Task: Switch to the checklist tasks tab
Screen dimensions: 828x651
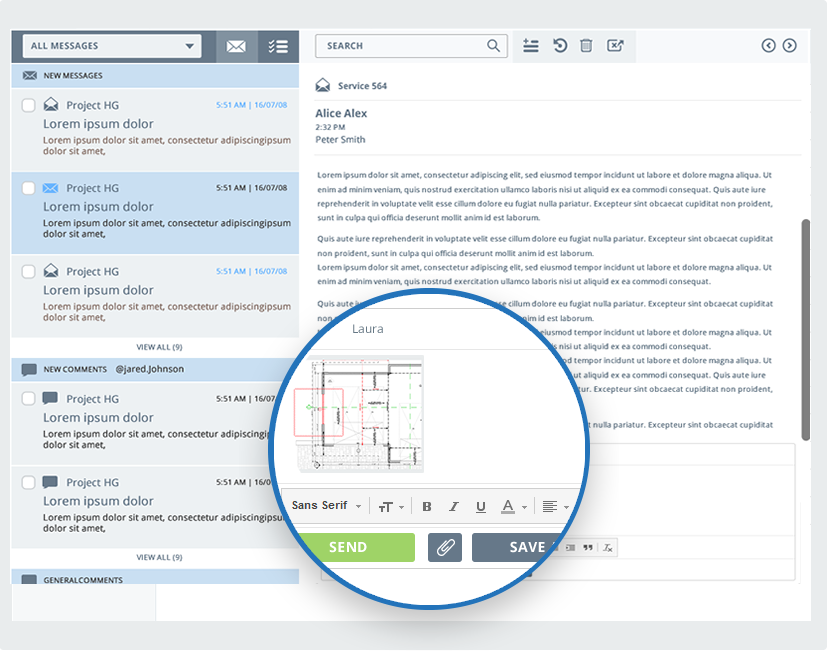Action: [x=278, y=47]
